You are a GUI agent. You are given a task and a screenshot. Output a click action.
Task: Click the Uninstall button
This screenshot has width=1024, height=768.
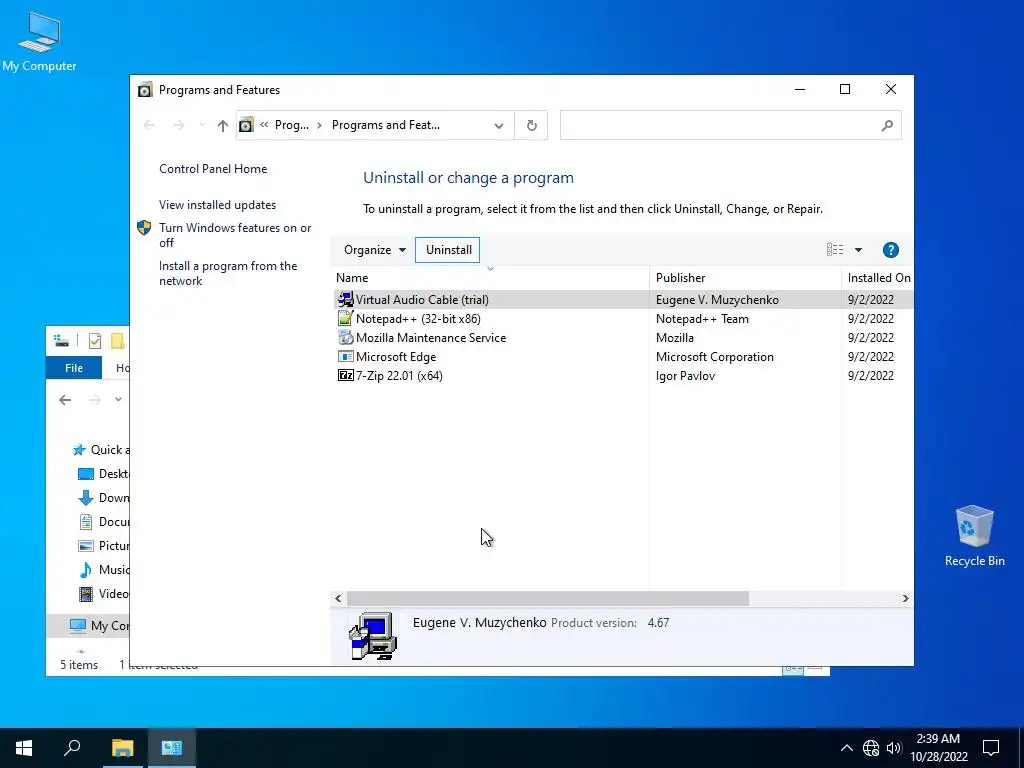448,250
